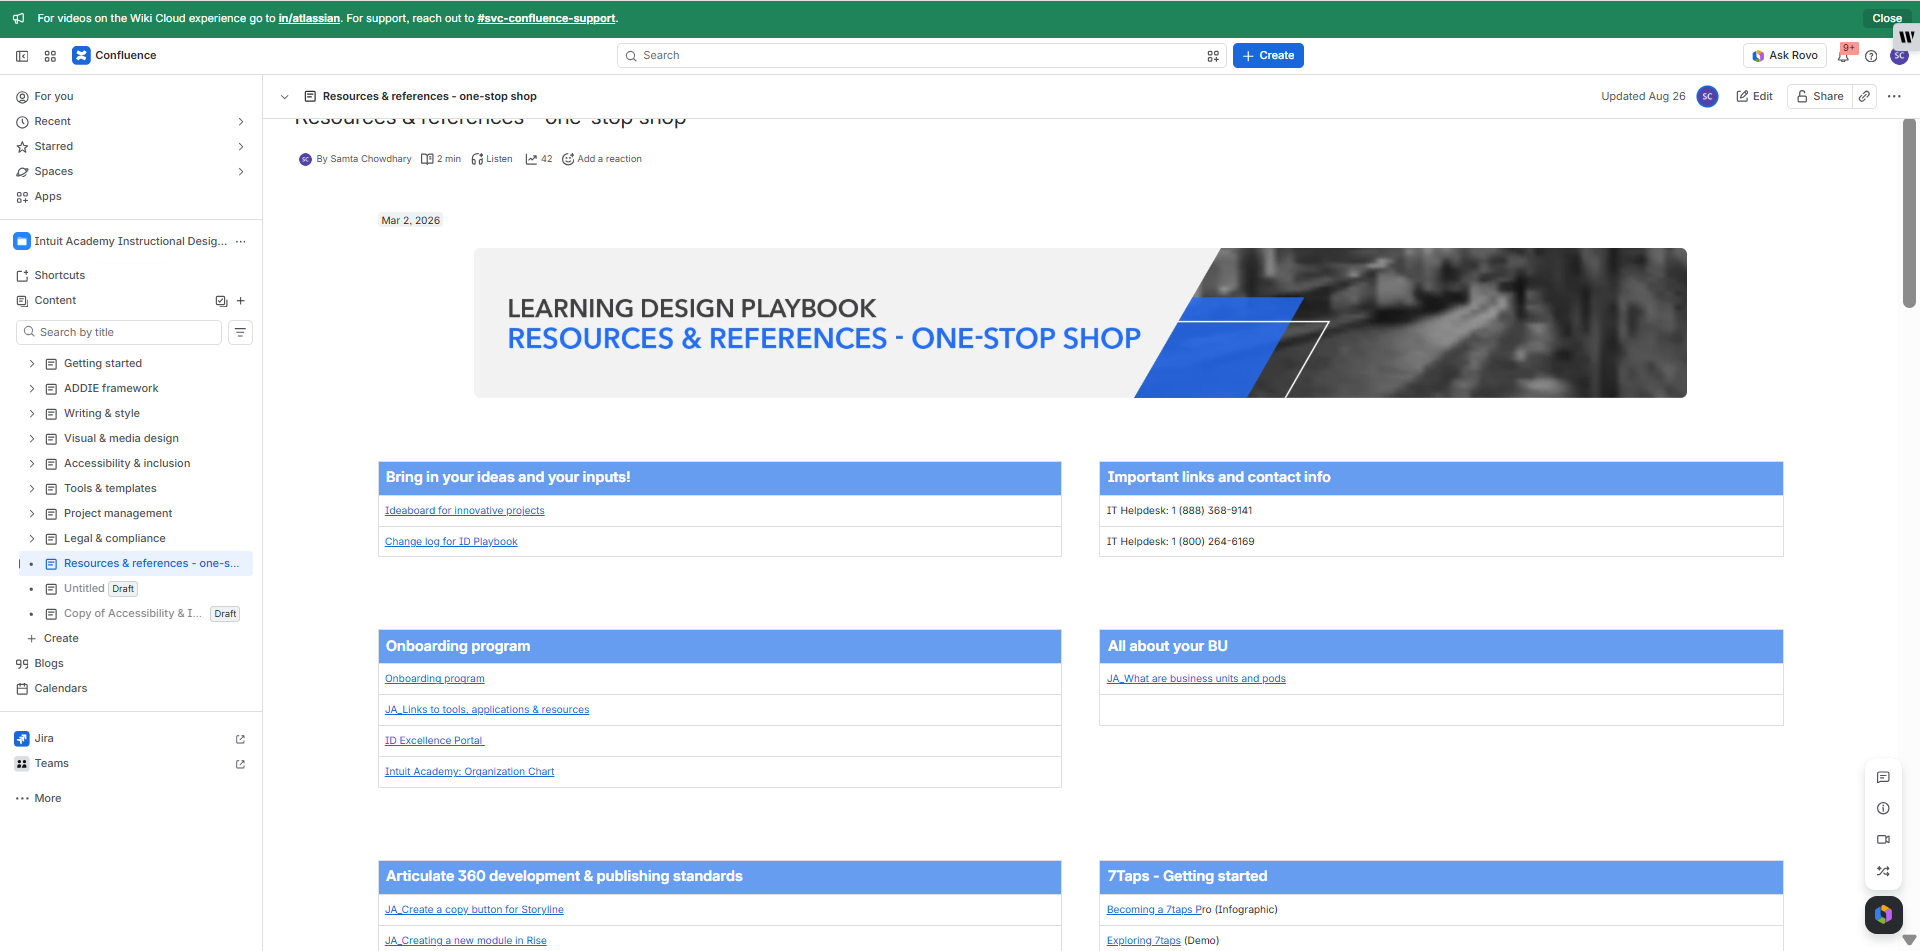Expand Visual & media design node
This screenshot has height=951, width=1920.
[31, 439]
